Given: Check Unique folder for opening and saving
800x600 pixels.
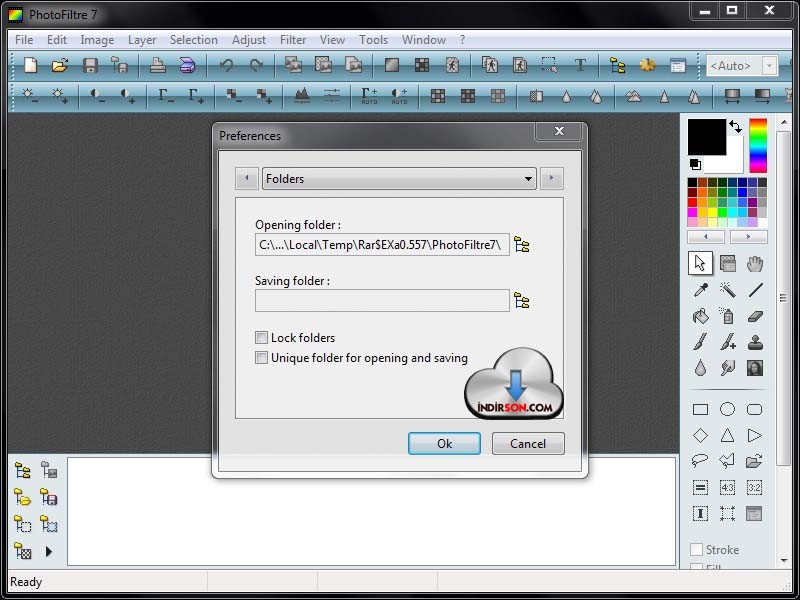Looking at the screenshot, I should tap(261, 358).
